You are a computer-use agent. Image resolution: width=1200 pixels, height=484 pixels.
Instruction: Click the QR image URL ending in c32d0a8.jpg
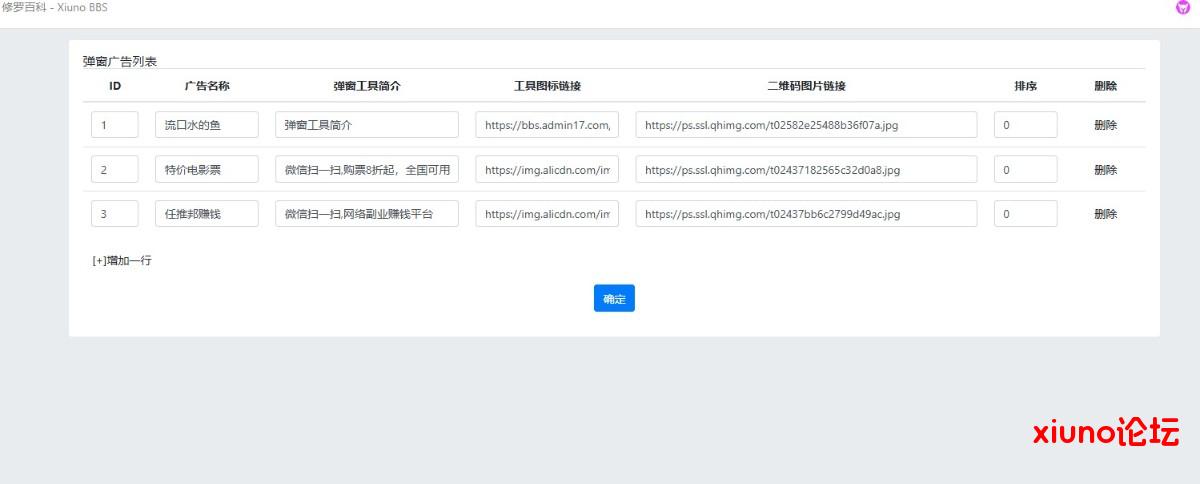(x=806, y=170)
